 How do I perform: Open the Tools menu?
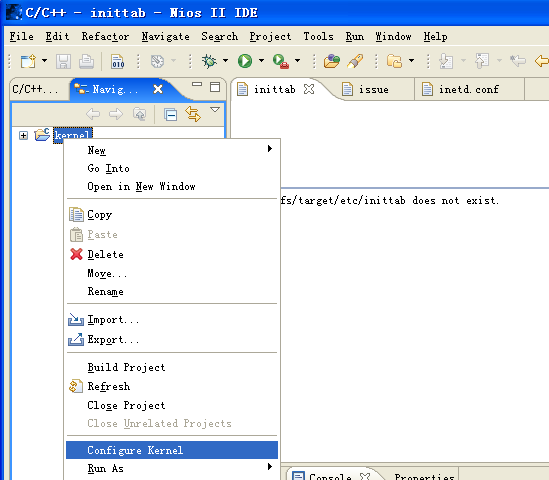319,36
